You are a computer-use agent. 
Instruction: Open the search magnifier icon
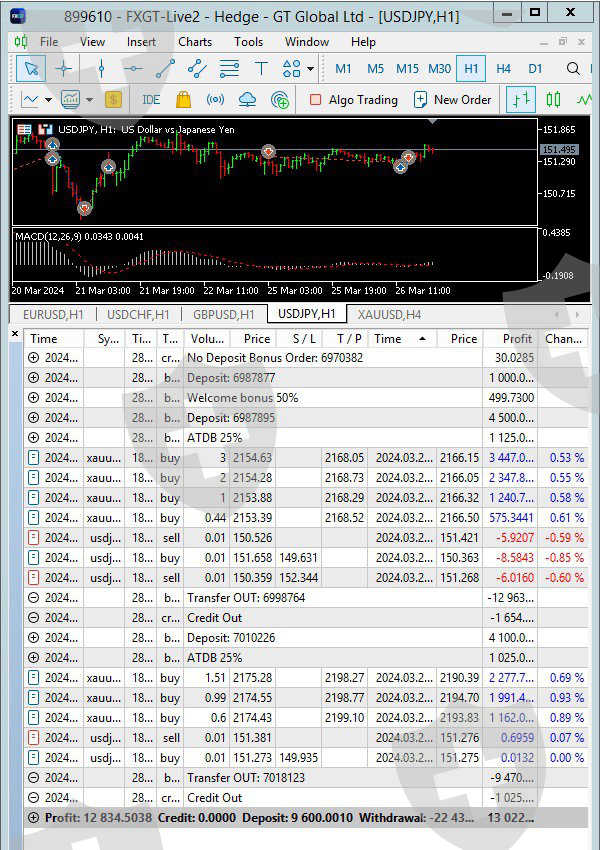click(573, 69)
